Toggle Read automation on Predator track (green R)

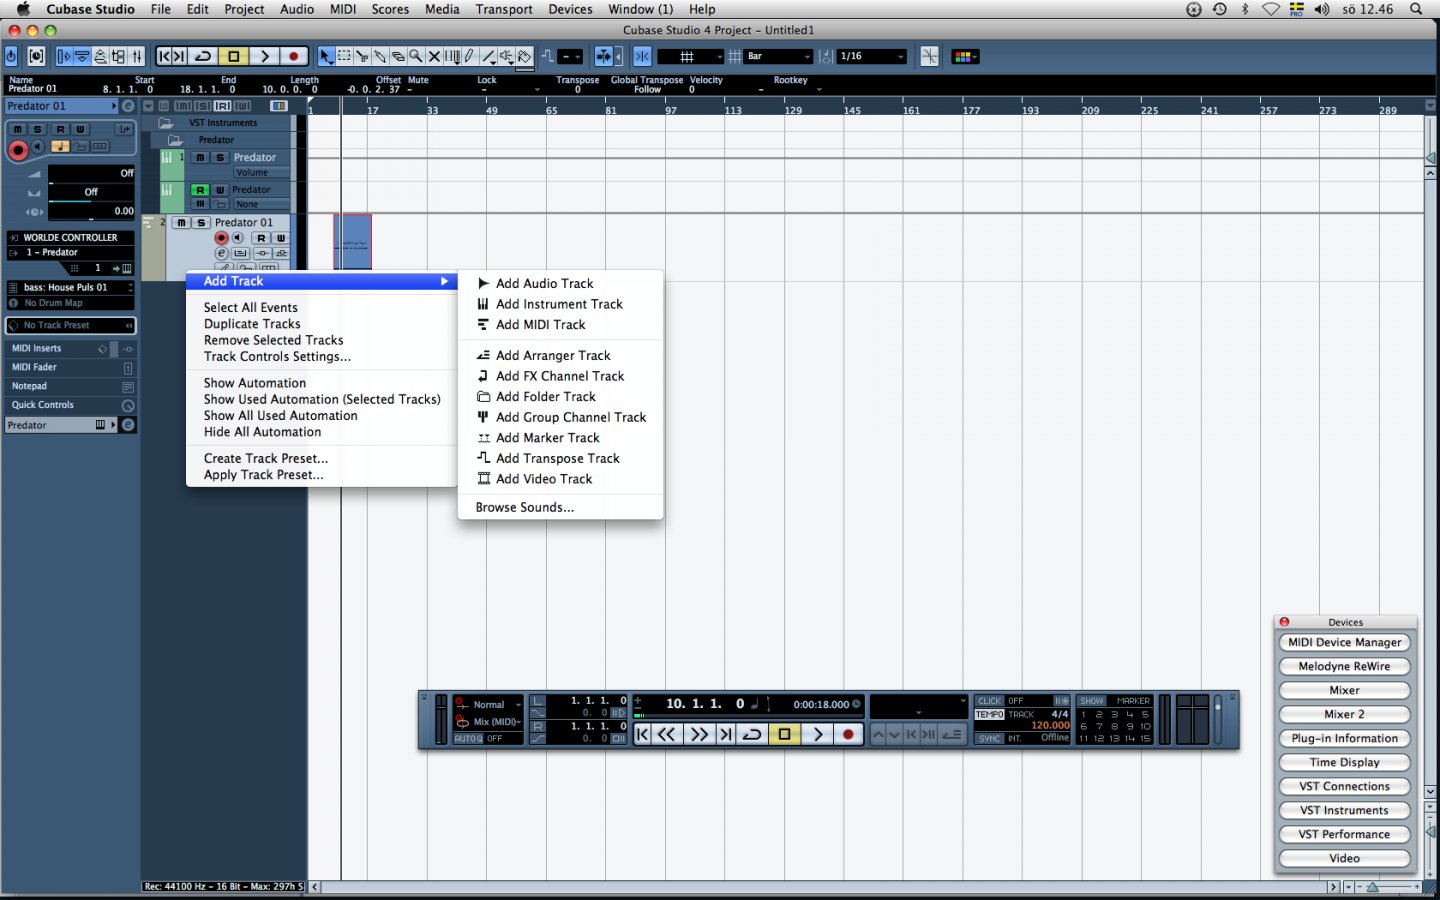pyautogui.click(x=200, y=190)
